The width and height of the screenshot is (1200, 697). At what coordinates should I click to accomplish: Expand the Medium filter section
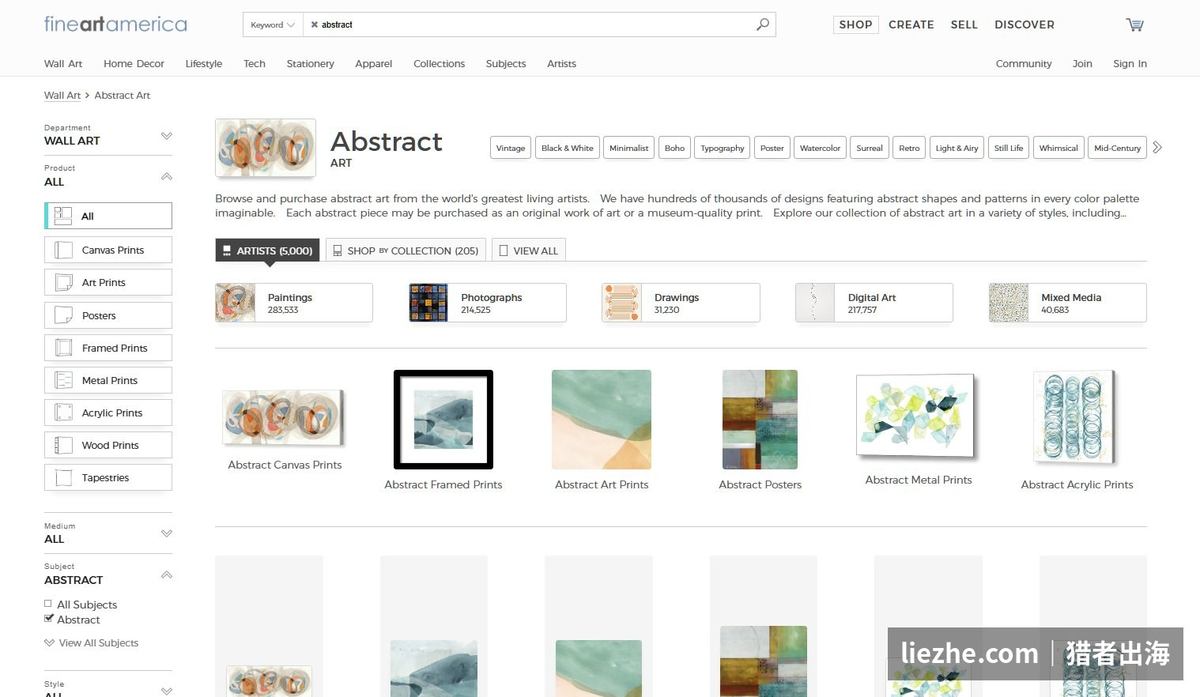click(x=166, y=533)
